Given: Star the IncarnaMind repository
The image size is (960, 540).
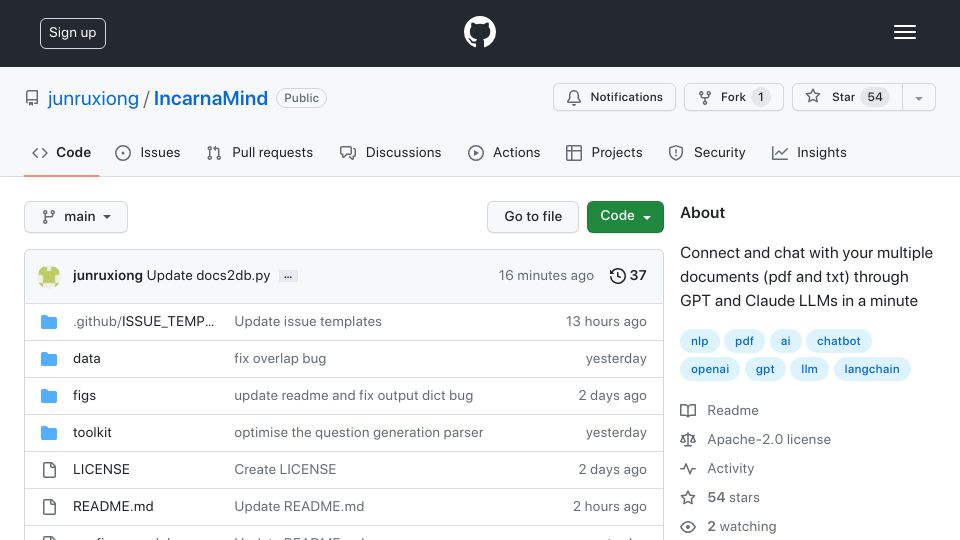Looking at the screenshot, I should point(847,97).
